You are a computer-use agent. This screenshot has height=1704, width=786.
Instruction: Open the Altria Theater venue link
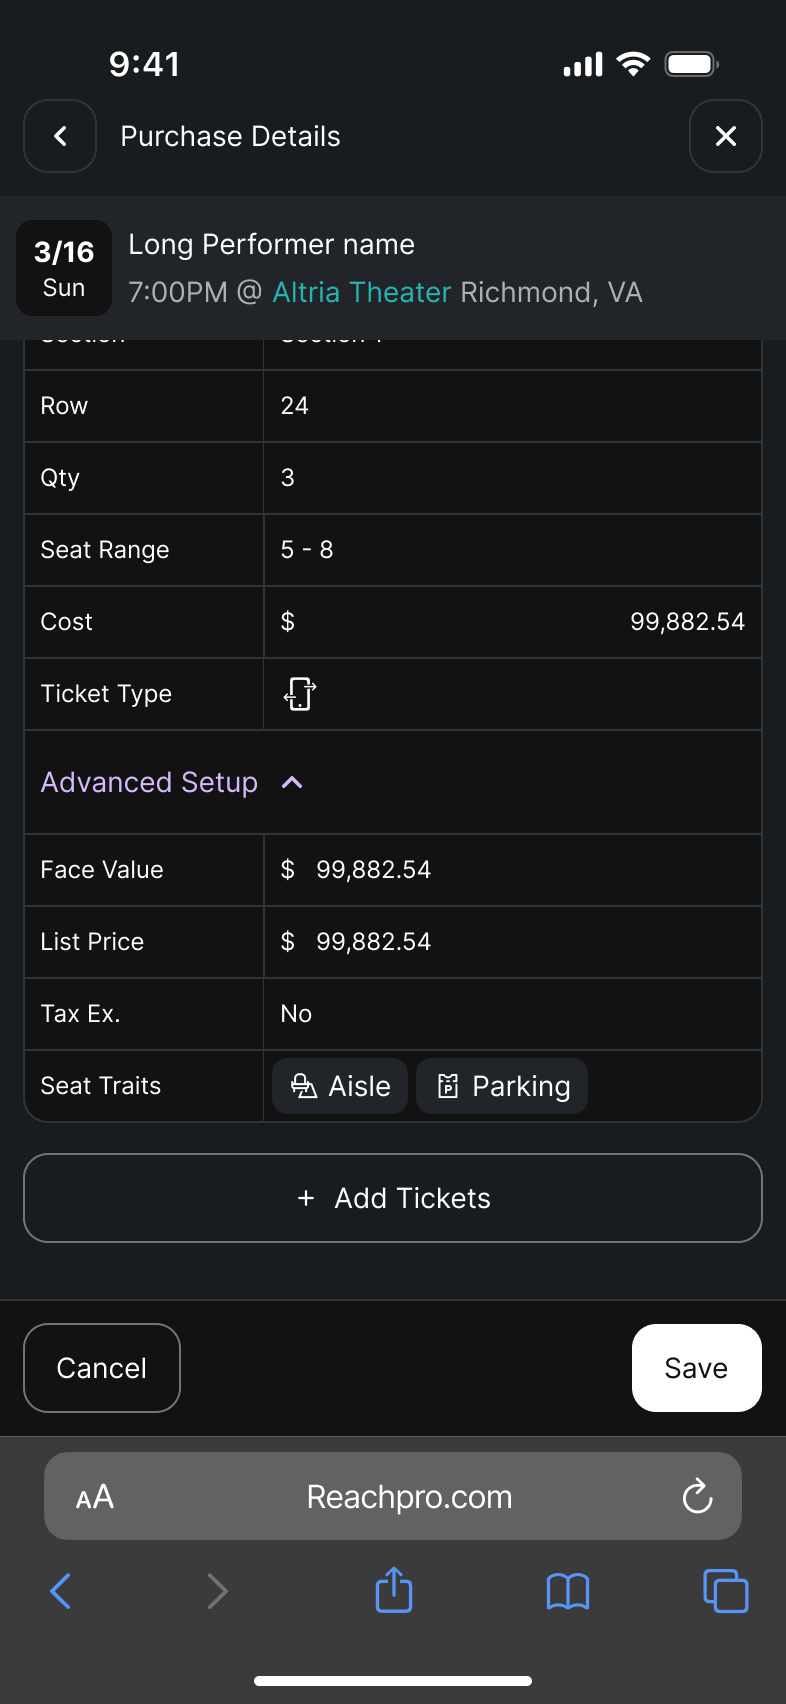pyautogui.click(x=362, y=292)
